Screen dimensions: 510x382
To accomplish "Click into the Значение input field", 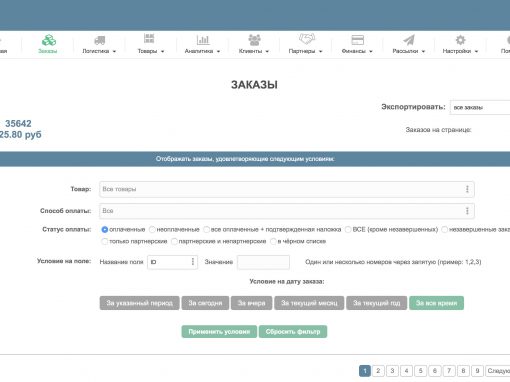I will click(x=263, y=262).
